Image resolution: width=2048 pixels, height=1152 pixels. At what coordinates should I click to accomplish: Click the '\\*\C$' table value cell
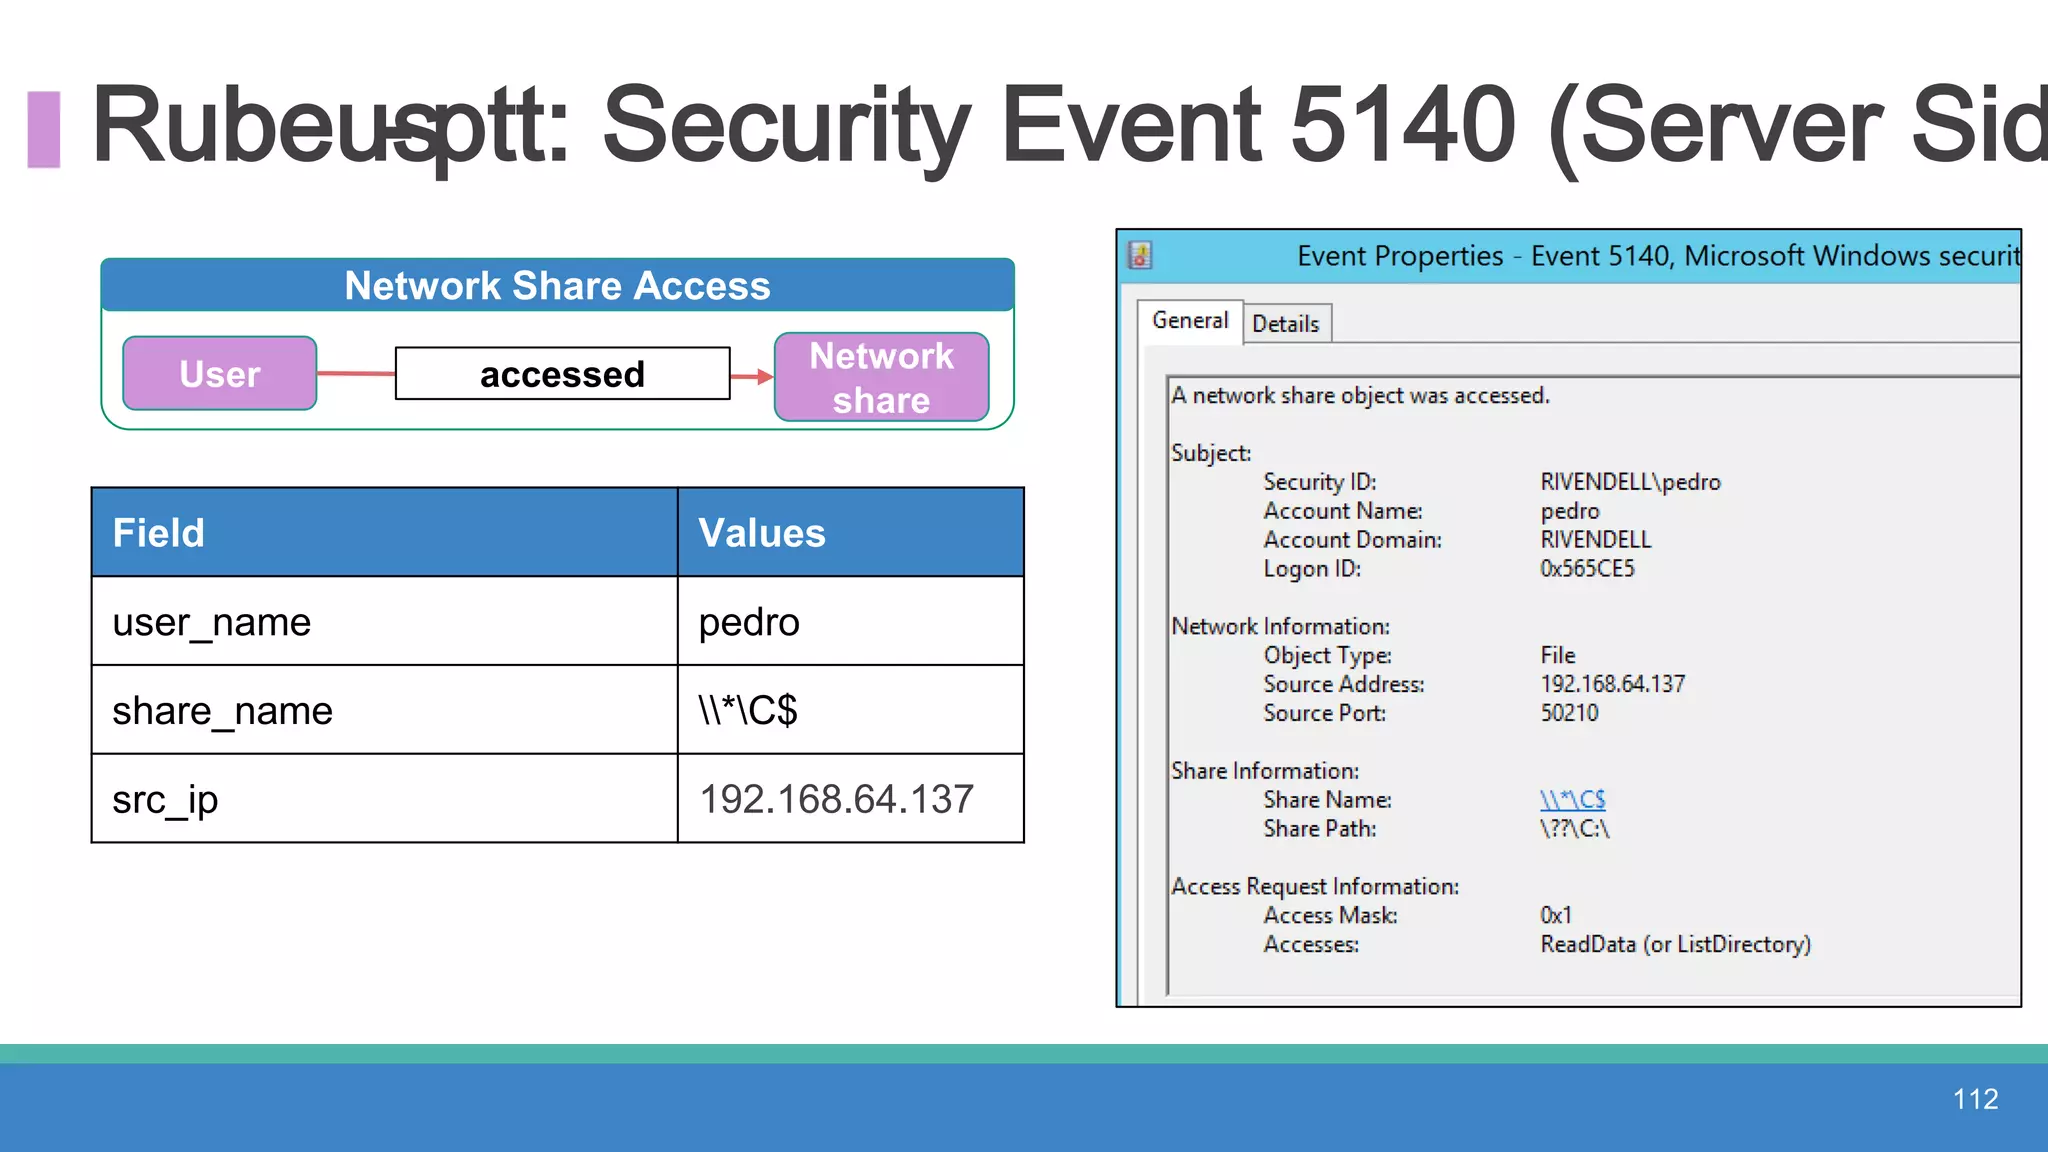point(851,710)
